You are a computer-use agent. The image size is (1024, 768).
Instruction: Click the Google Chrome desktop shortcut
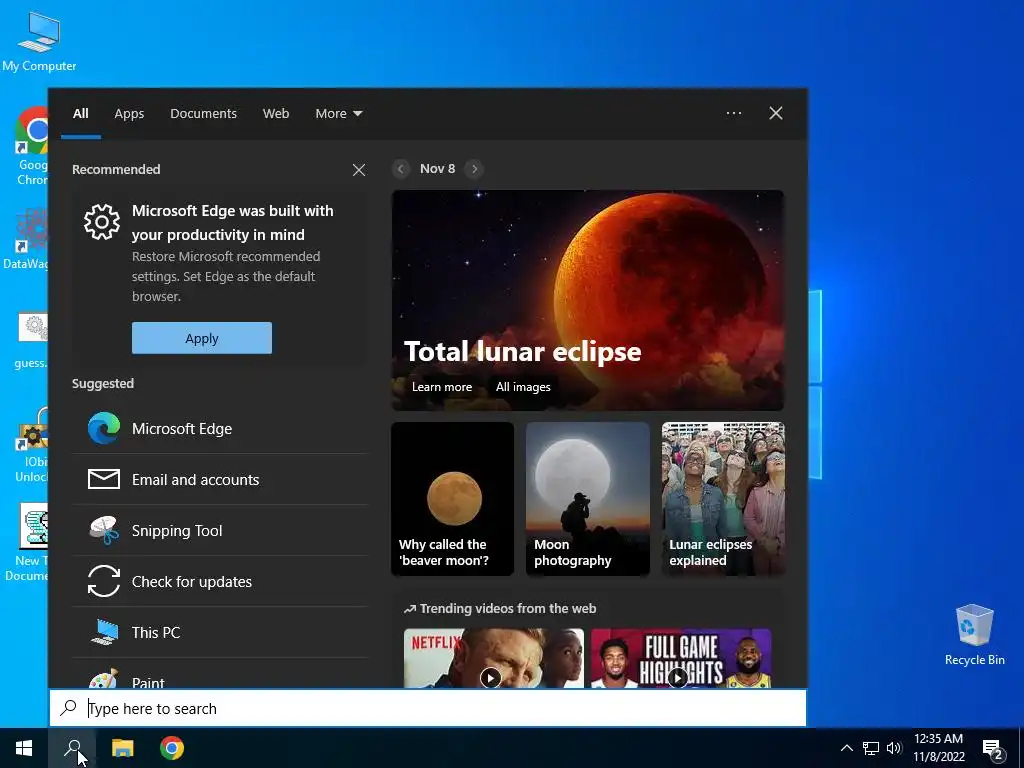coord(31,146)
